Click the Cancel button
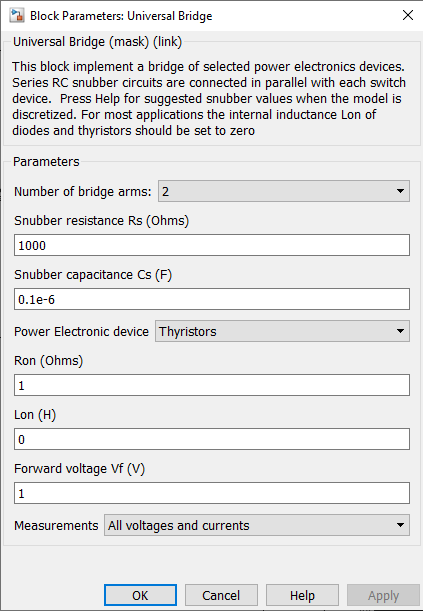 point(221,595)
